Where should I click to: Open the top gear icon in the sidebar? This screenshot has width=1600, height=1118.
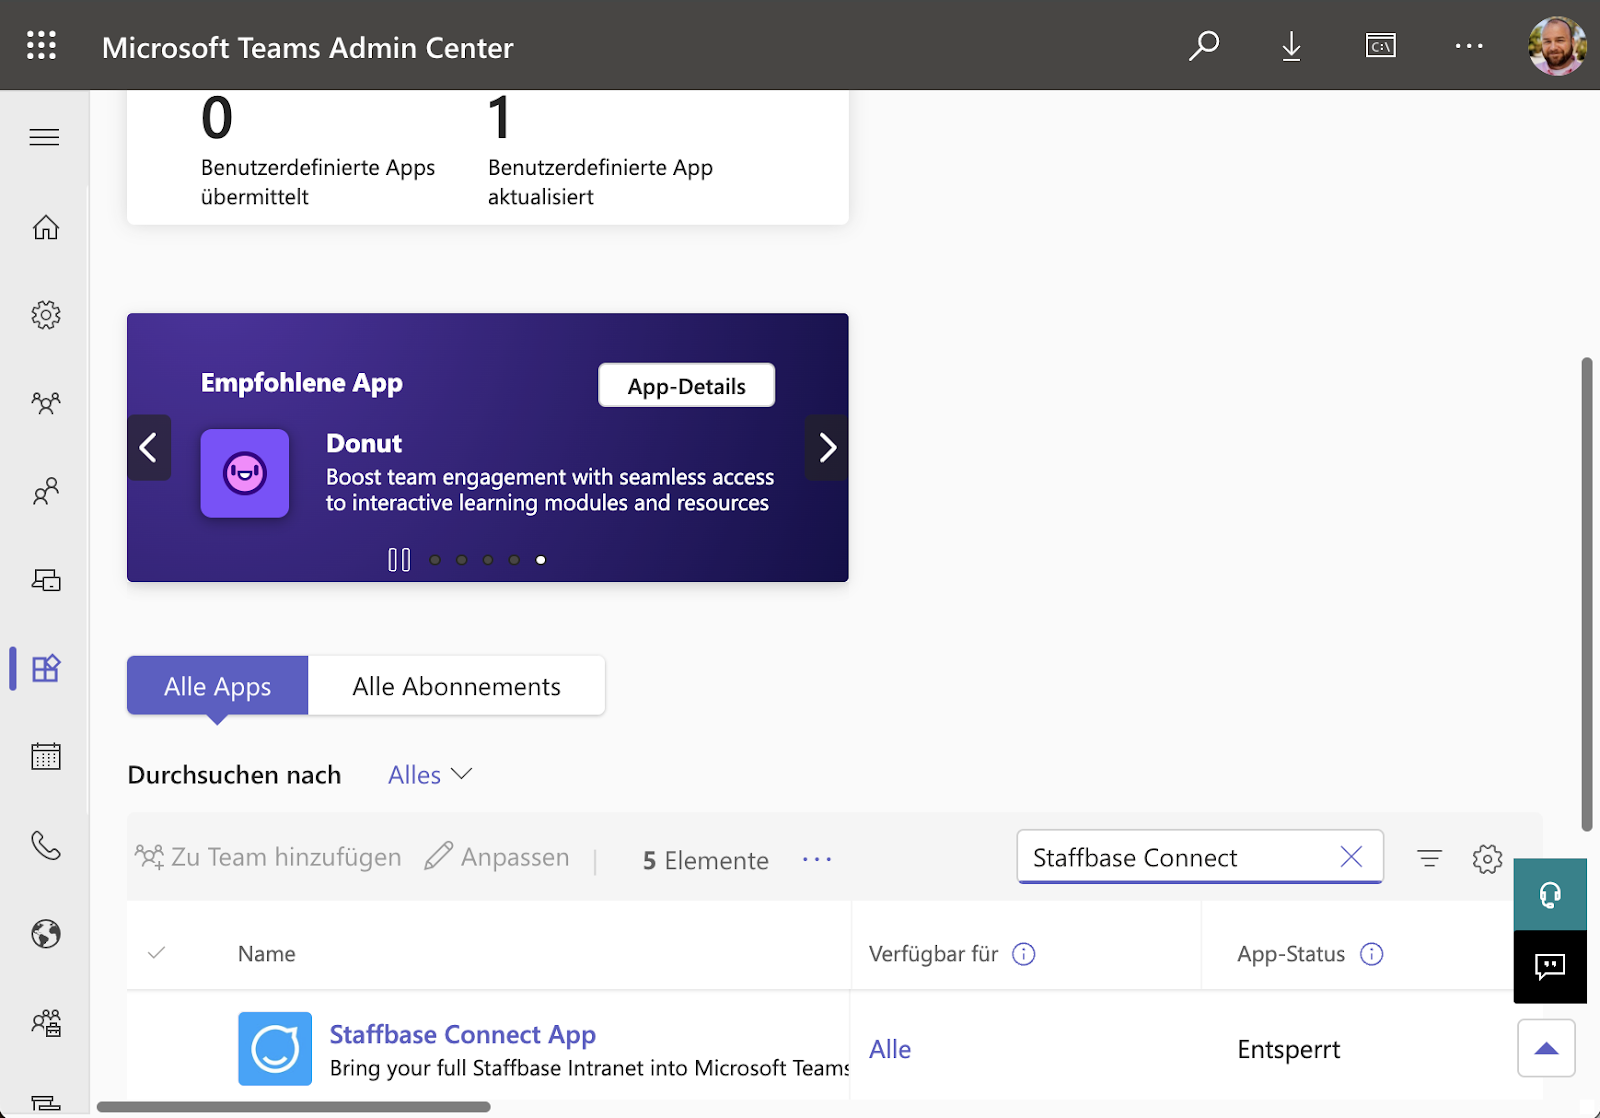pos(45,315)
